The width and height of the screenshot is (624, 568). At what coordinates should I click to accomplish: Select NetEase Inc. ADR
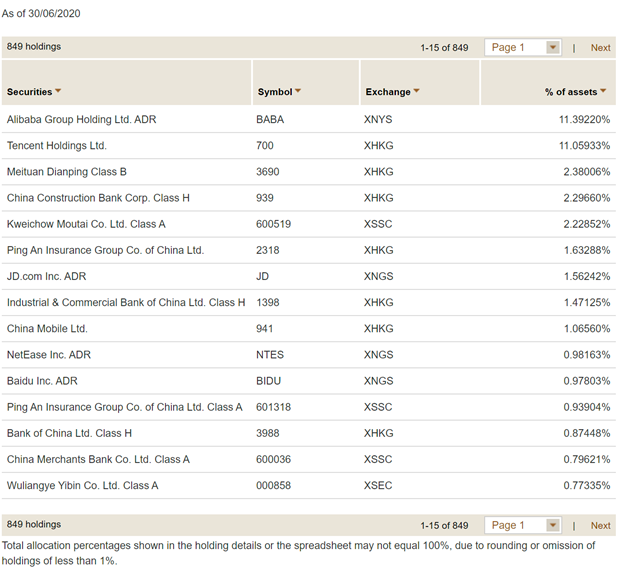[x=49, y=355]
